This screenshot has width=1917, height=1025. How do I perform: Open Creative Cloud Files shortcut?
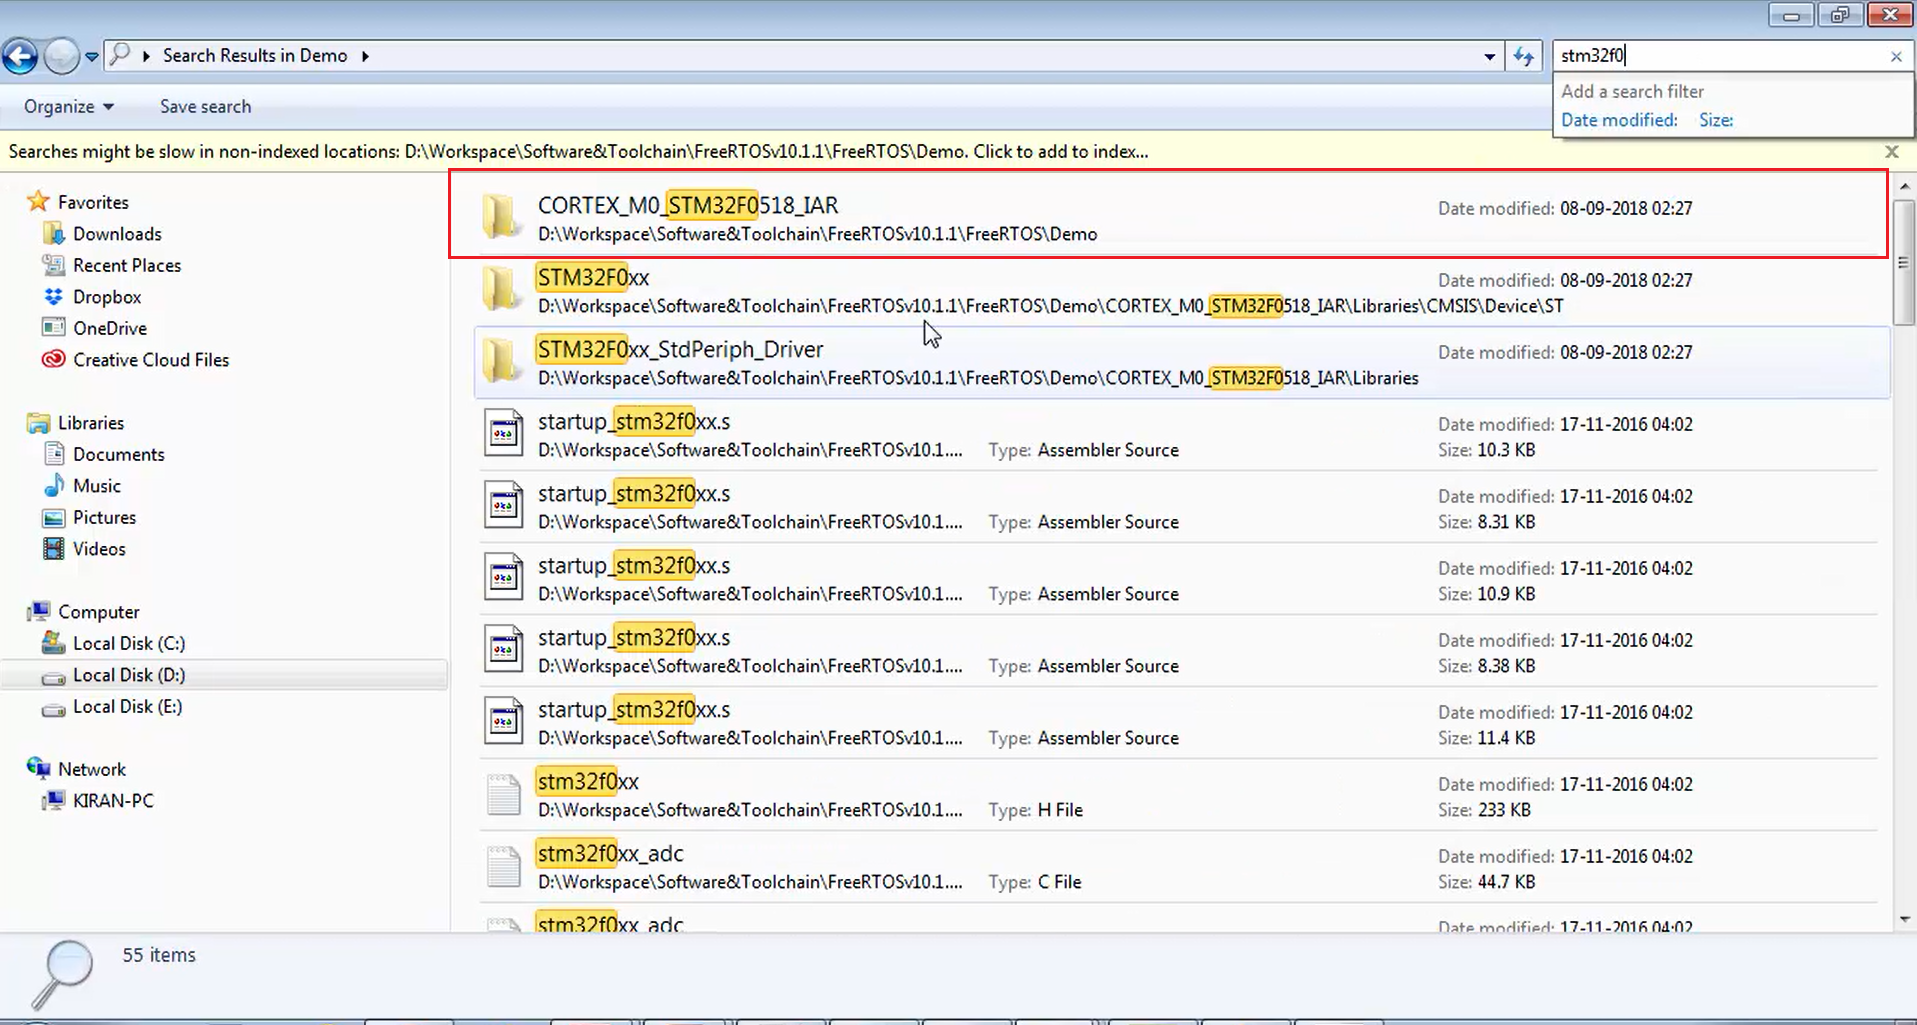coord(151,360)
